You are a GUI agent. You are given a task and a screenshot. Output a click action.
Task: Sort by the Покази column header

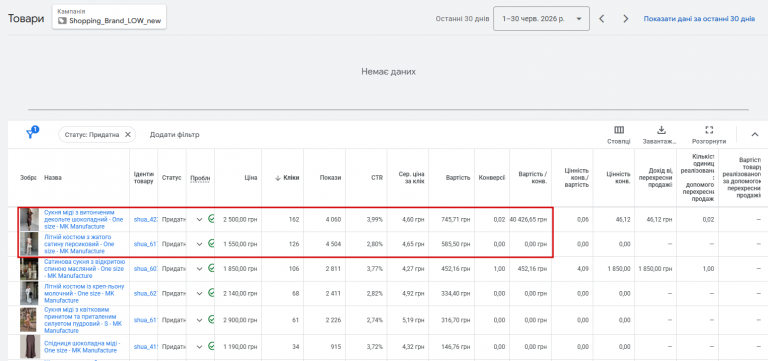point(331,178)
